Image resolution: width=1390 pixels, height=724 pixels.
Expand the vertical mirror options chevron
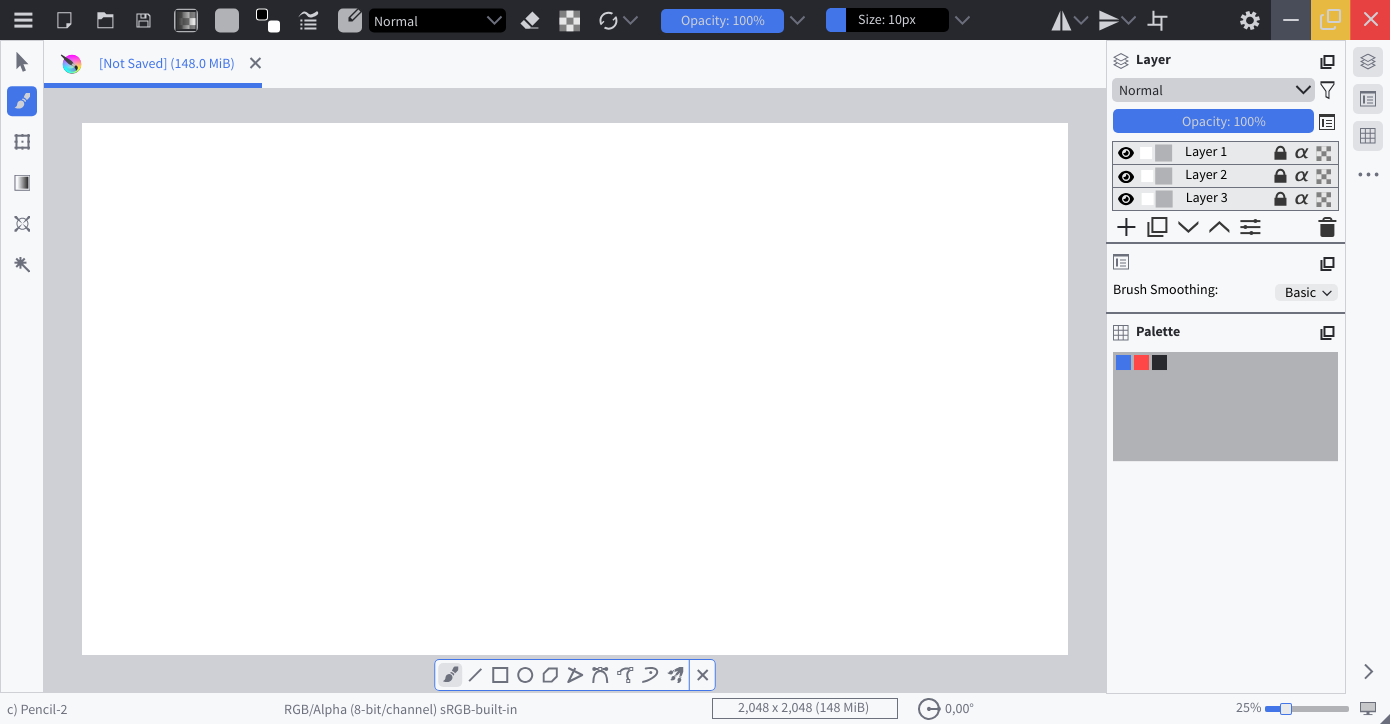tap(1129, 20)
